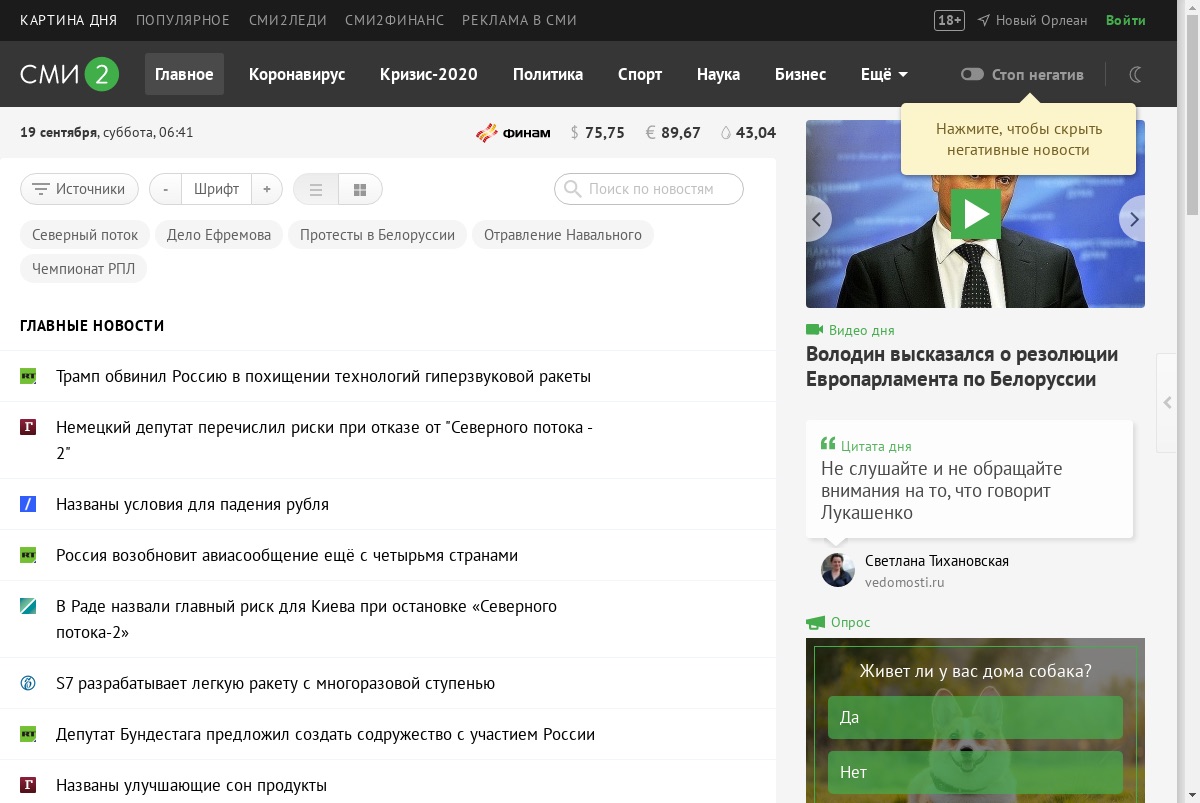The height and width of the screenshot is (803, 1200).
Task: Click source icon beside авиасообщение headline
Action: 28,555
